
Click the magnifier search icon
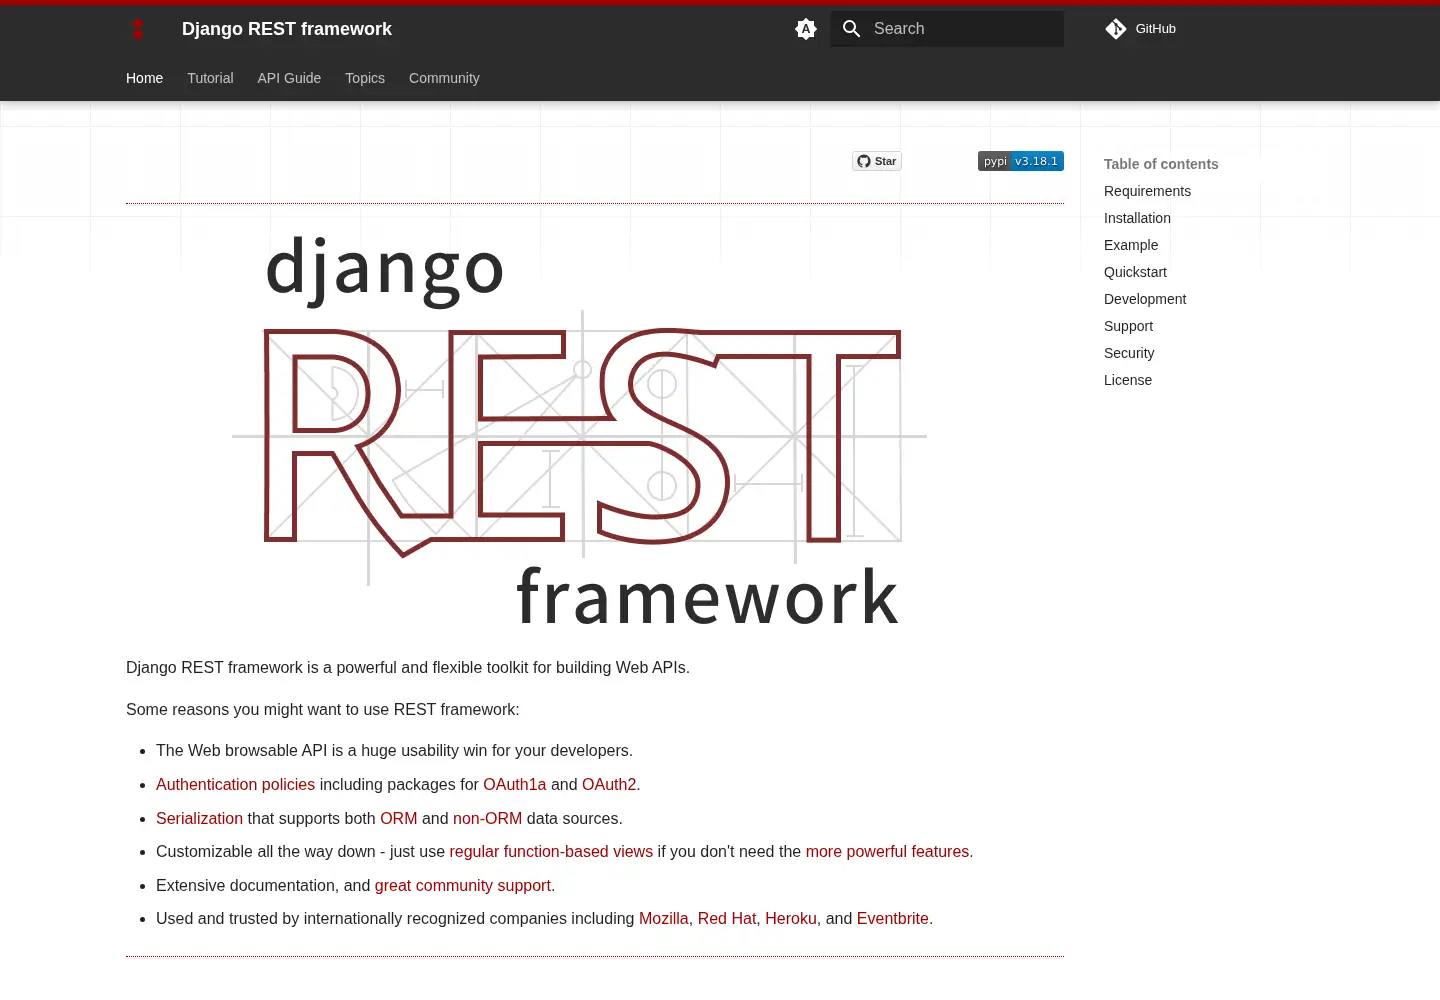[x=852, y=29]
